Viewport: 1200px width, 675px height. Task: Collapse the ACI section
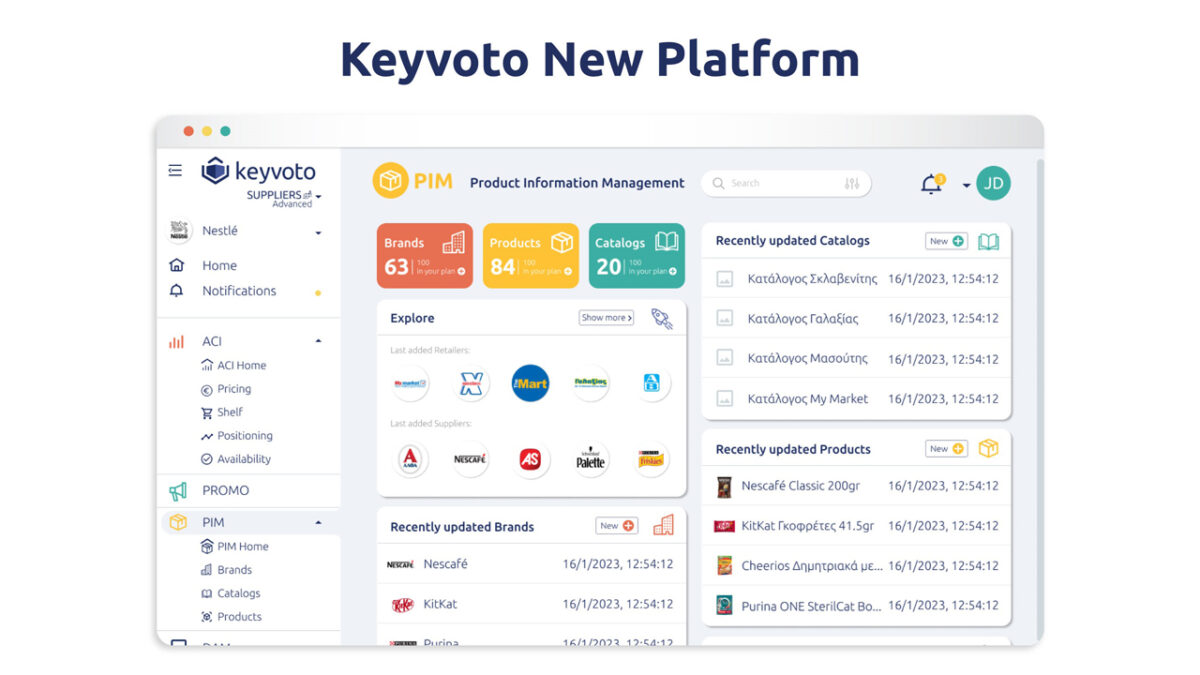(318, 341)
